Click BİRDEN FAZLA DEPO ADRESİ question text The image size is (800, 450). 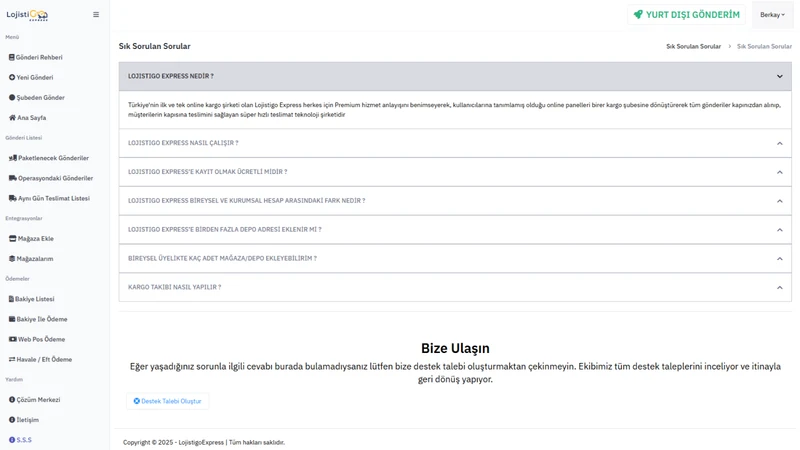[224, 230]
